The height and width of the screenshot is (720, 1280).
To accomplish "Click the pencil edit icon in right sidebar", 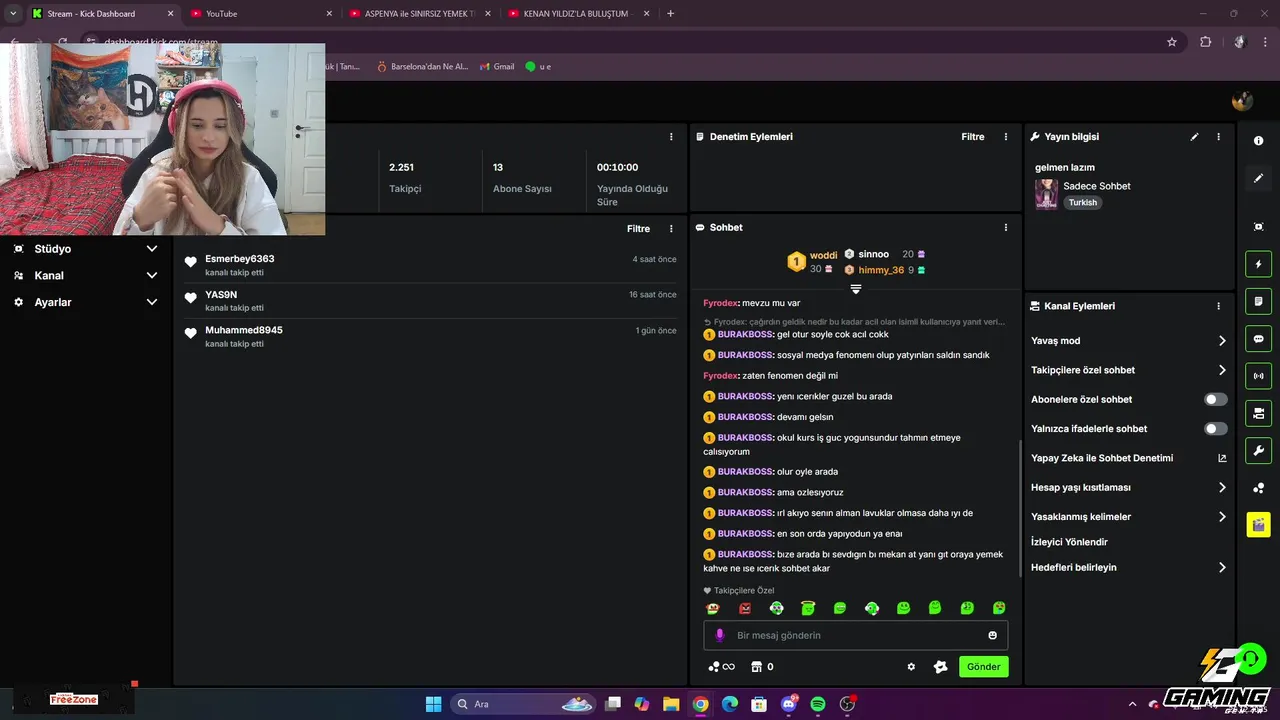I will 1258,178.
